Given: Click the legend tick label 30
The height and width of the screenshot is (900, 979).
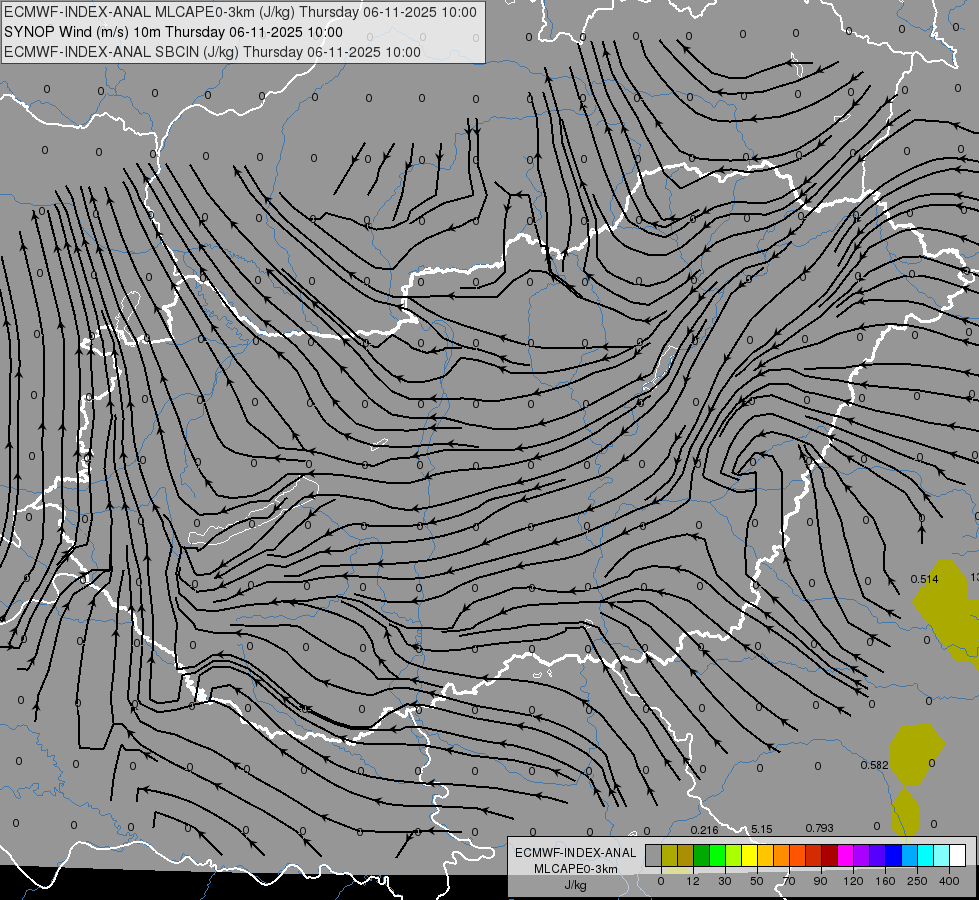Looking at the screenshot, I should click(725, 881).
